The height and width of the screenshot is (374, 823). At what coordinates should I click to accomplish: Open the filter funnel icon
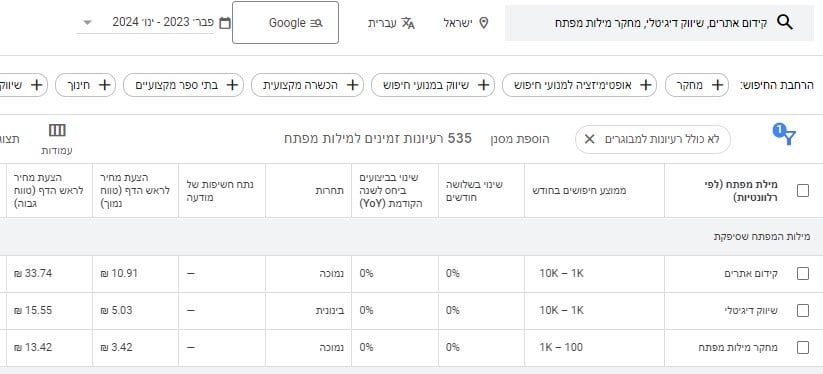(x=785, y=135)
